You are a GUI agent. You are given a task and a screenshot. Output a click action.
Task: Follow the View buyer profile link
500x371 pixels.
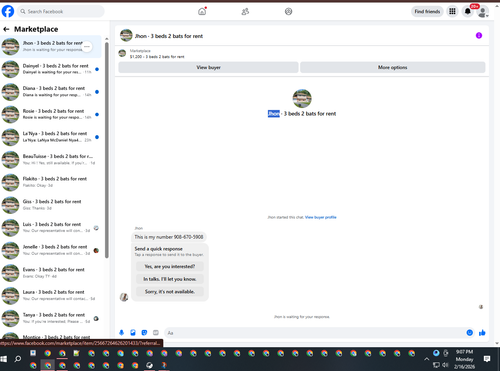(x=321, y=217)
